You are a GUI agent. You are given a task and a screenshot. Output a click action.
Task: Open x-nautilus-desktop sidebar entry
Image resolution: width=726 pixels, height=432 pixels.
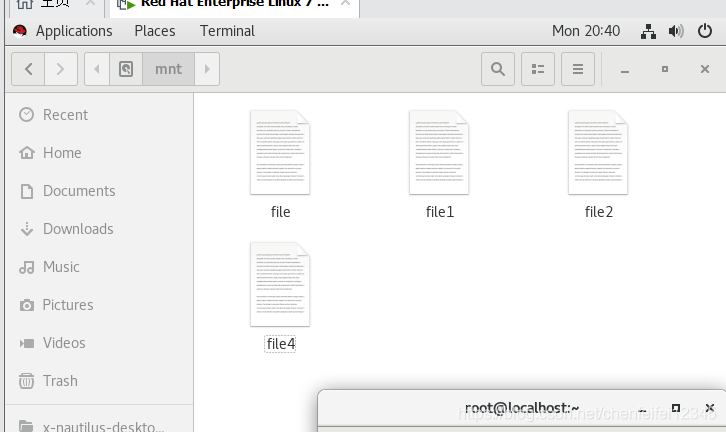point(99,426)
